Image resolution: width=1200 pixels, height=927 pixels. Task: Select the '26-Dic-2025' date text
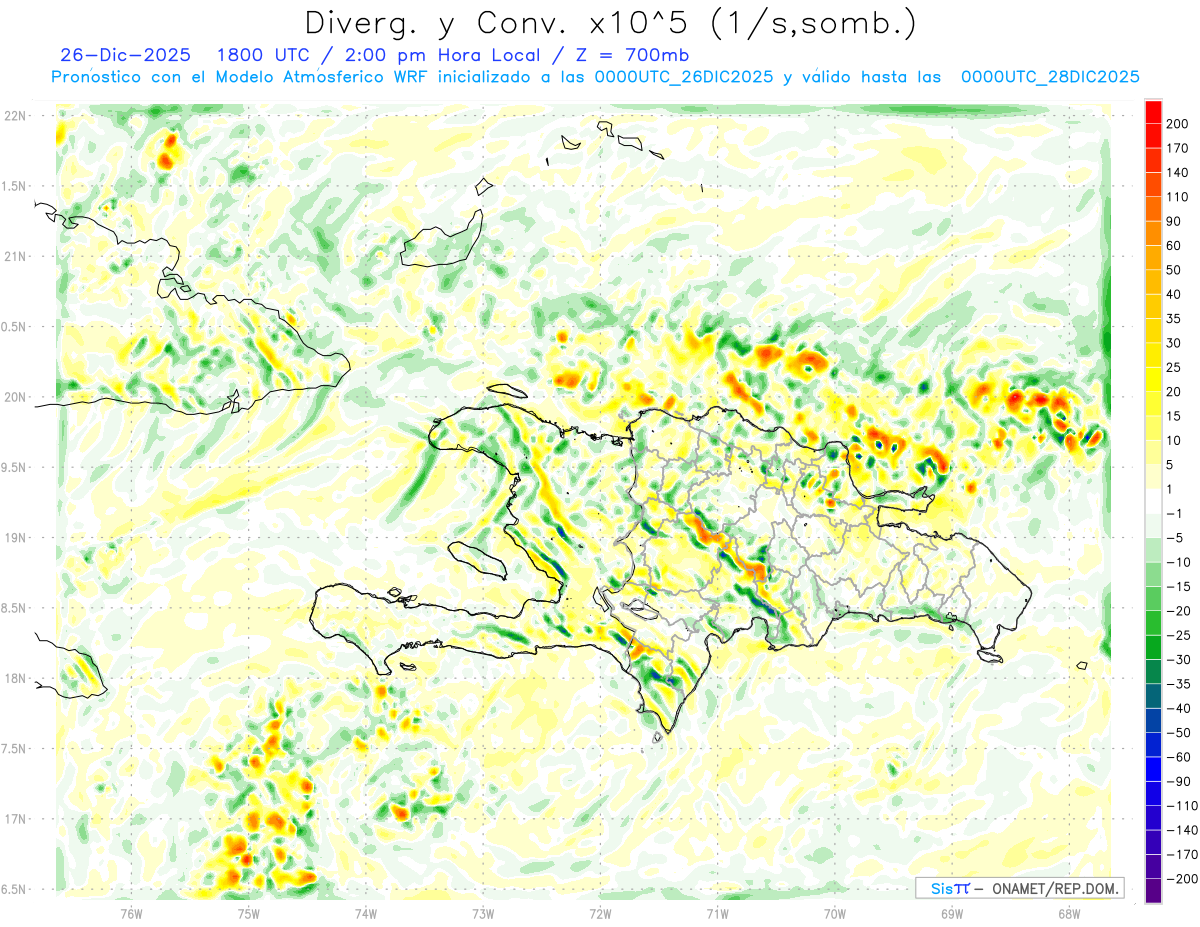click(125, 55)
